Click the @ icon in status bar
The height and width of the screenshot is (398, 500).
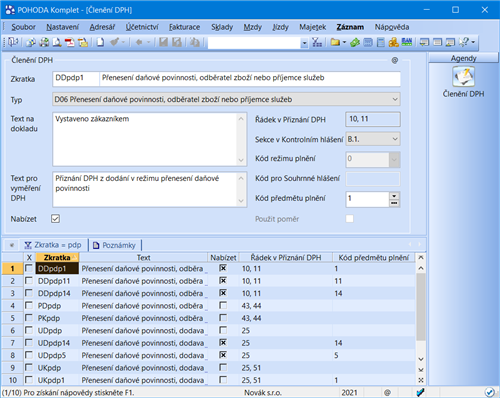tap(387, 393)
